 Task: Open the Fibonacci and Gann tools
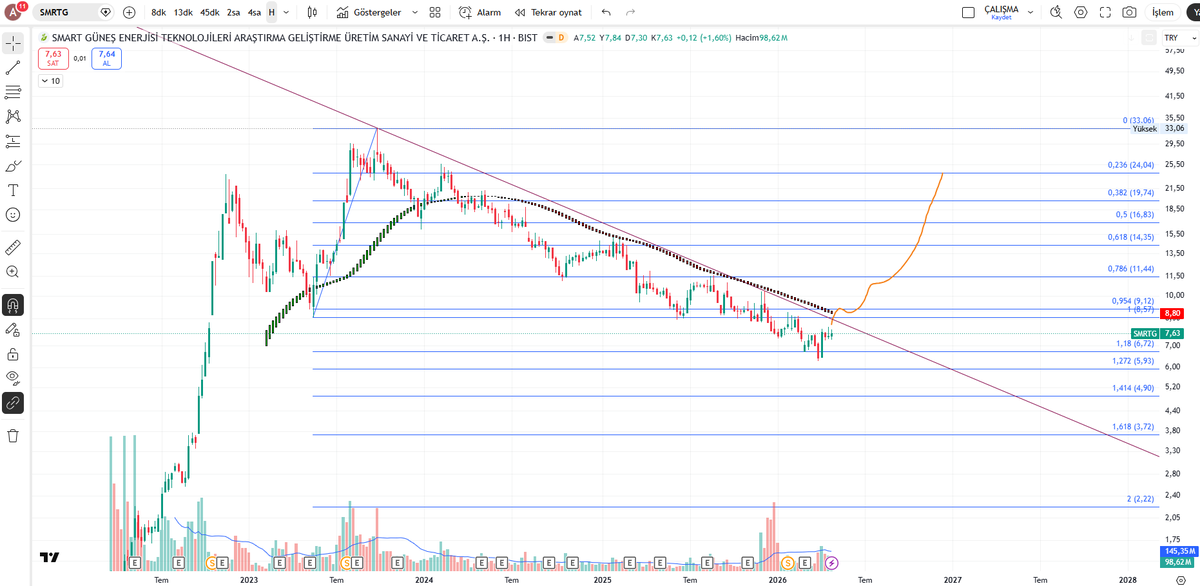click(13, 92)
